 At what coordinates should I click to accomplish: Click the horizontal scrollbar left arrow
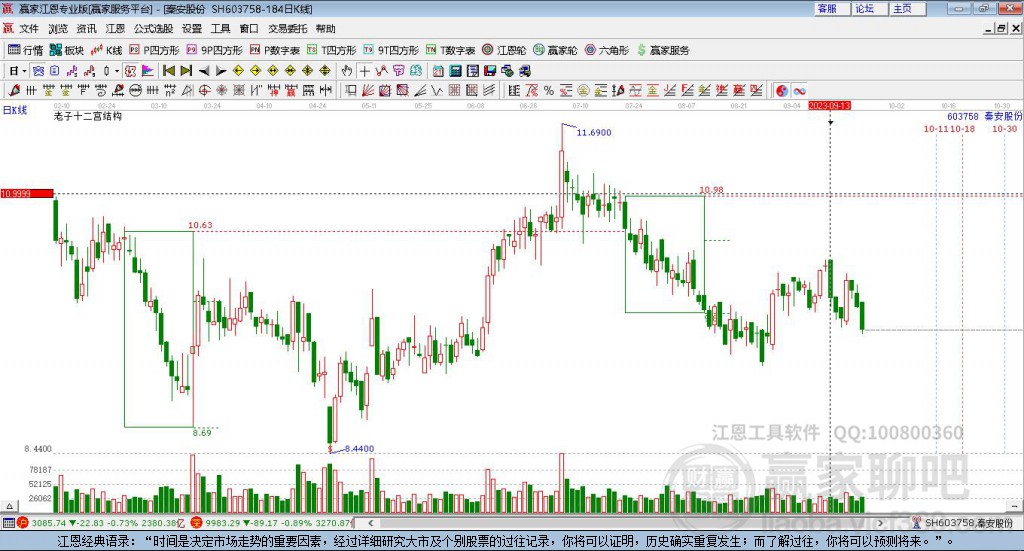click(370, 523)
